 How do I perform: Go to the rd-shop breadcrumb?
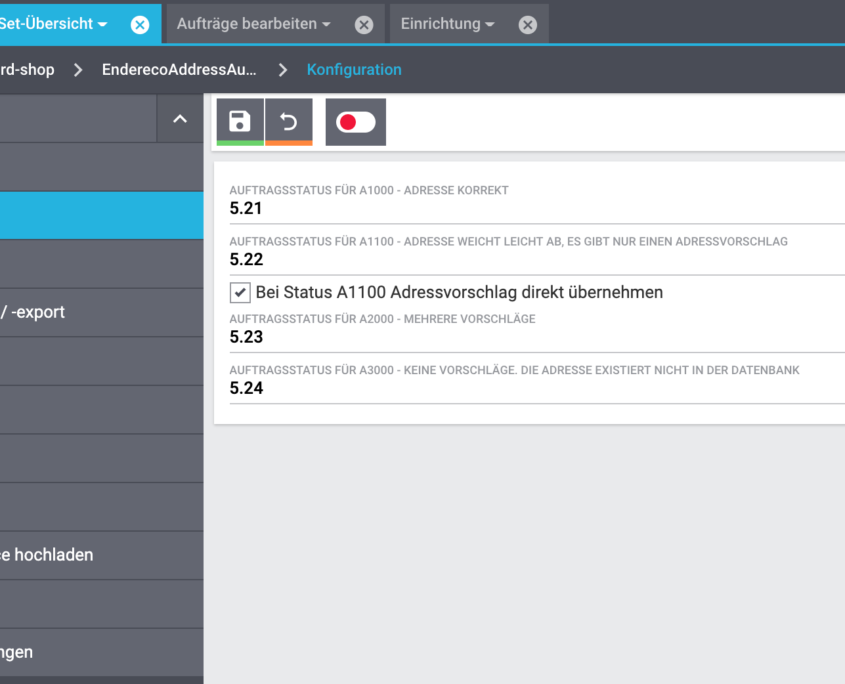click(27, 70)
